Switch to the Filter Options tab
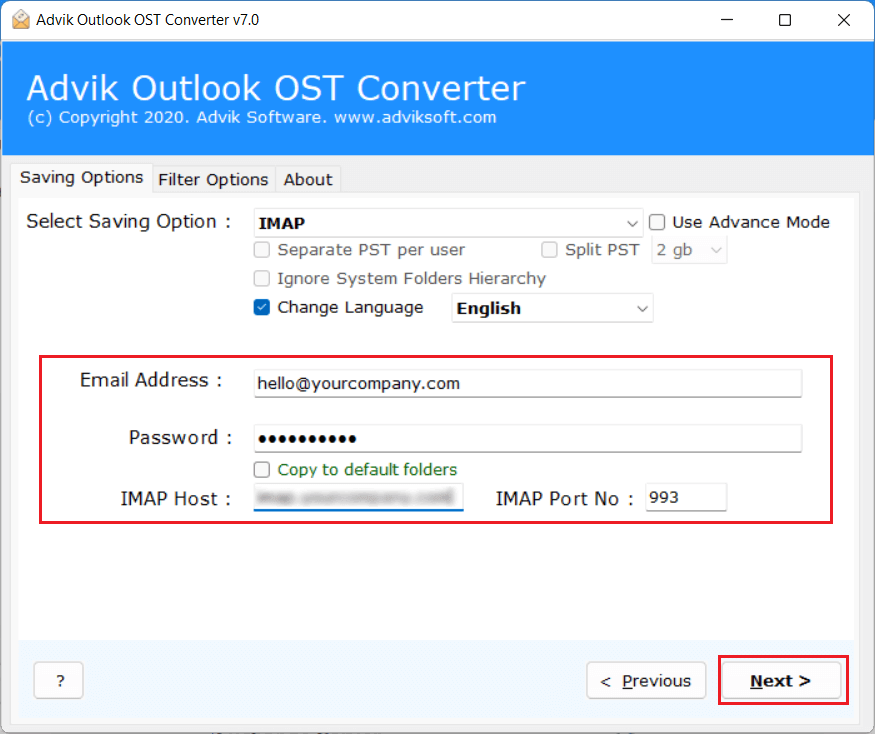Viewport: 875px width, 734px height. tap(213, 179)
